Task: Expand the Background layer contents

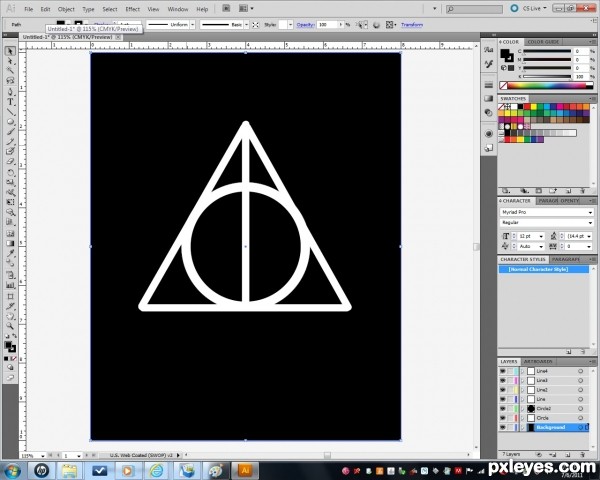Action: [x=522, y=427]
